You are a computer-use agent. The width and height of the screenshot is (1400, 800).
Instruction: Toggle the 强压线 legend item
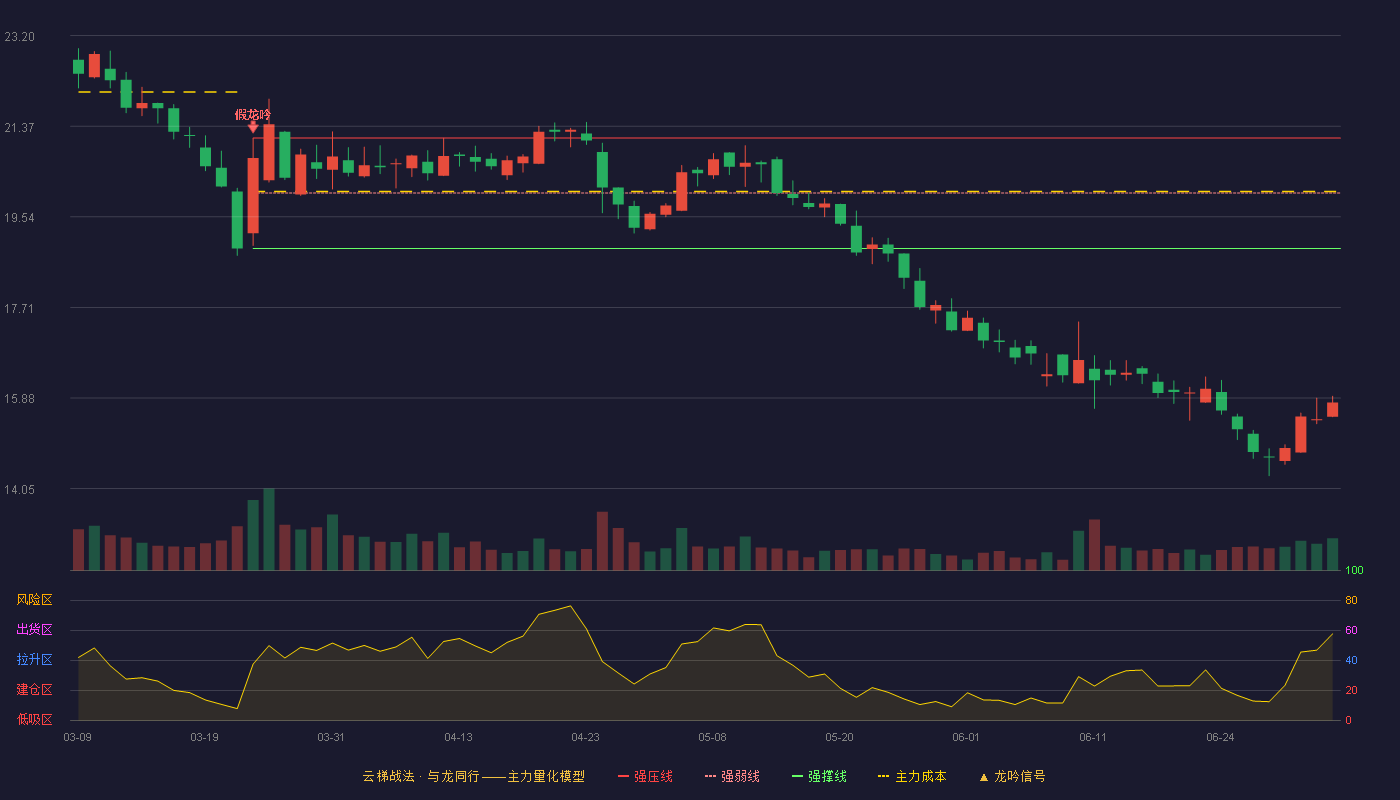click(645, 776)
